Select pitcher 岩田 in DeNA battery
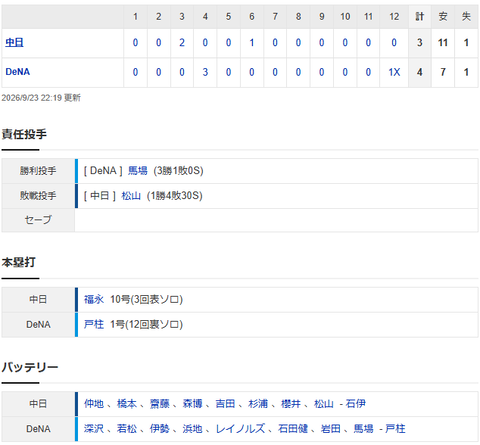This screenshot has width=480, height=445. click(331, 429)
